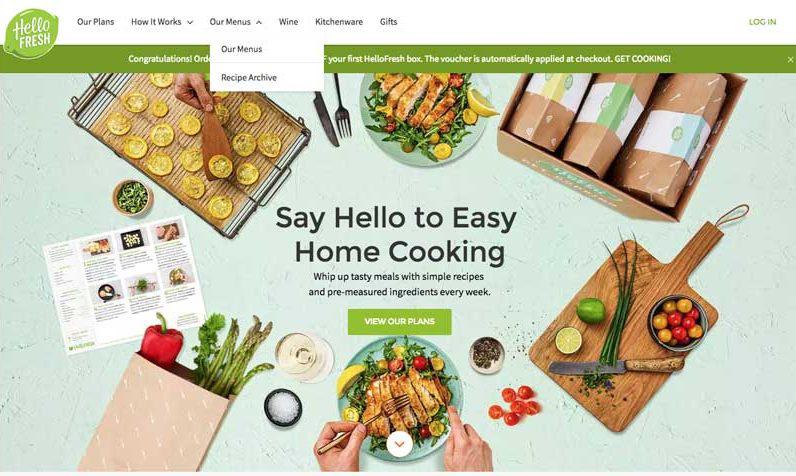Collapse the Our Menus dropdown arrow
This screenshot has width=796, height=476.
(259, 22)
